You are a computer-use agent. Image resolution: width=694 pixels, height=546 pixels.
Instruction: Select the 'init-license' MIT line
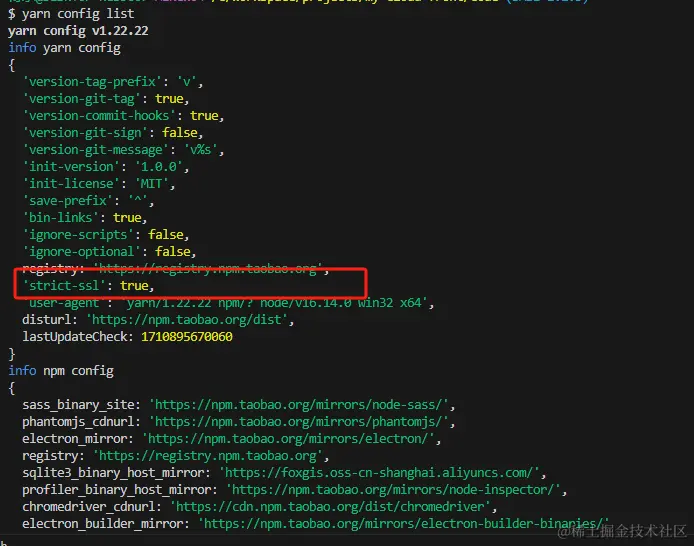coord(99,184)
